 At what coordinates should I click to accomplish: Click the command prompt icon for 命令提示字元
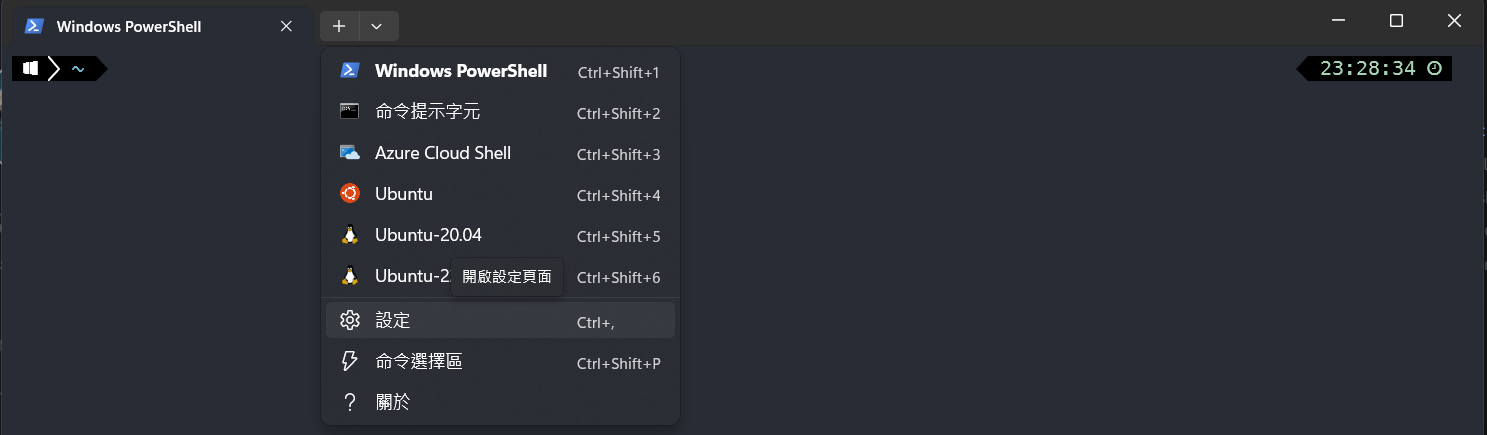tap(349, 111)
